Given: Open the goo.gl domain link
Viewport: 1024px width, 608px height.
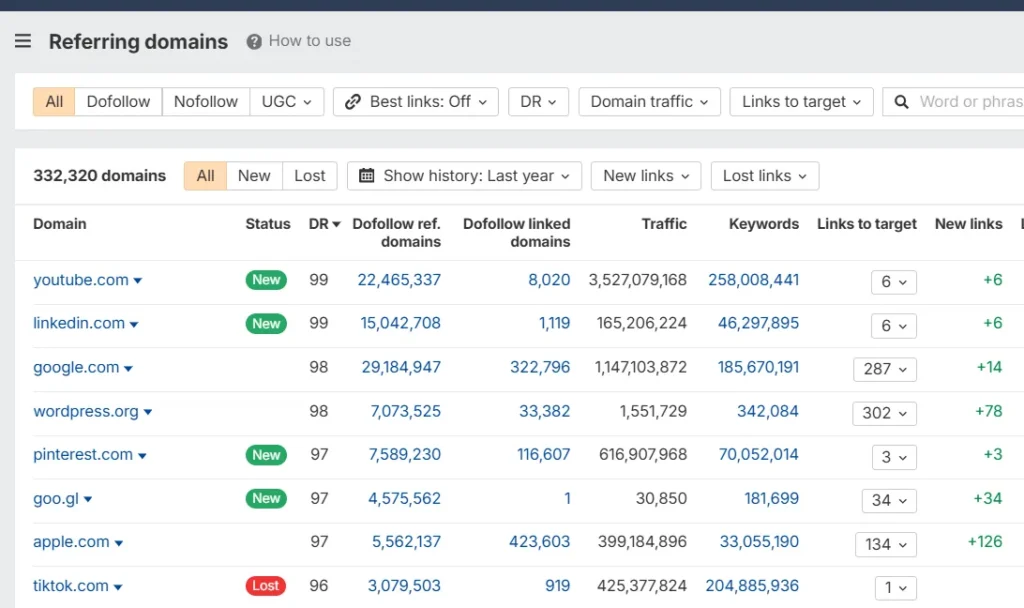Looking at the screenshot, I should 56,498.
